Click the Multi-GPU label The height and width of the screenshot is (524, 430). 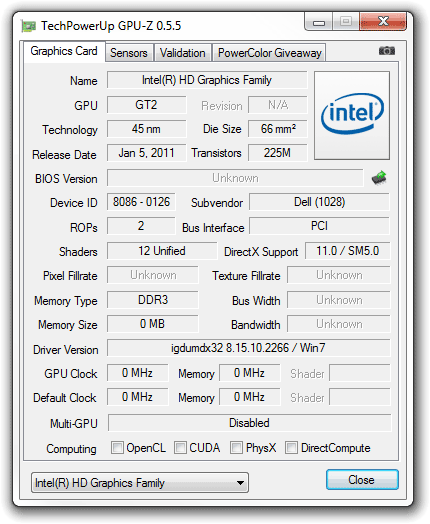pos(74,423)
